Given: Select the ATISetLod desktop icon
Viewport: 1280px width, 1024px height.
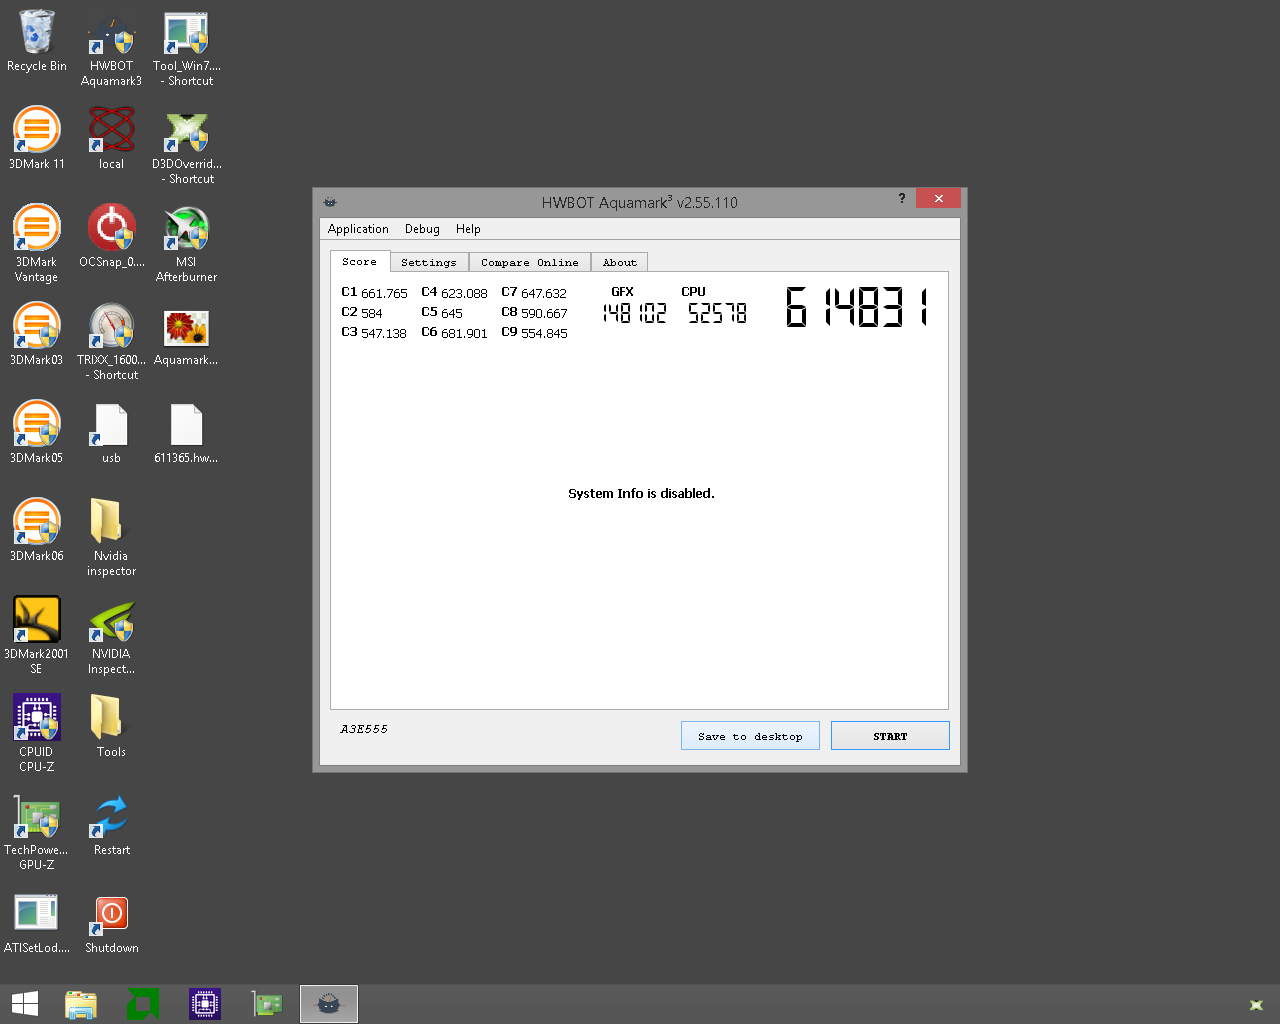Looking at the screenshot, I should [x=37, y=922].
